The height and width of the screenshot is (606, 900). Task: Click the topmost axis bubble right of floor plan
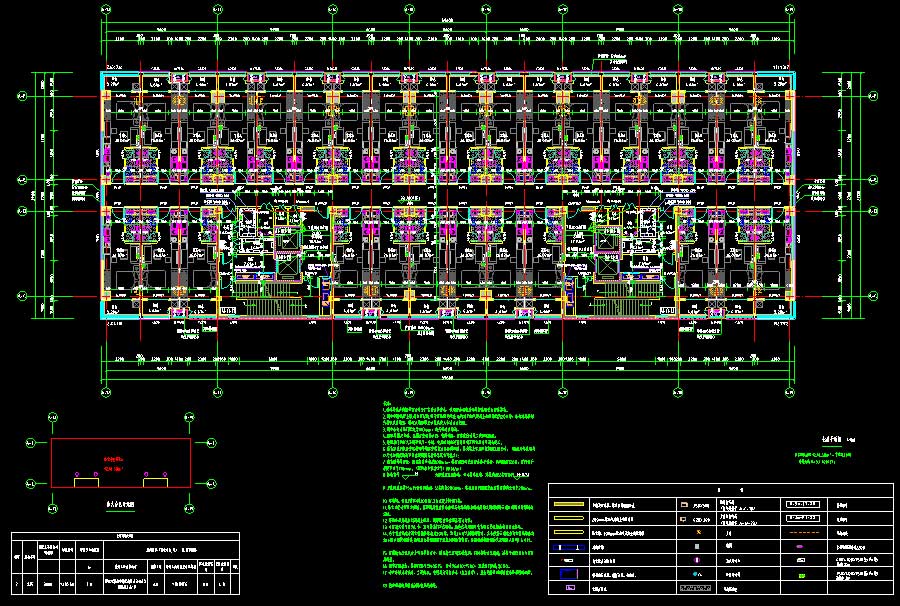point(873,96)
